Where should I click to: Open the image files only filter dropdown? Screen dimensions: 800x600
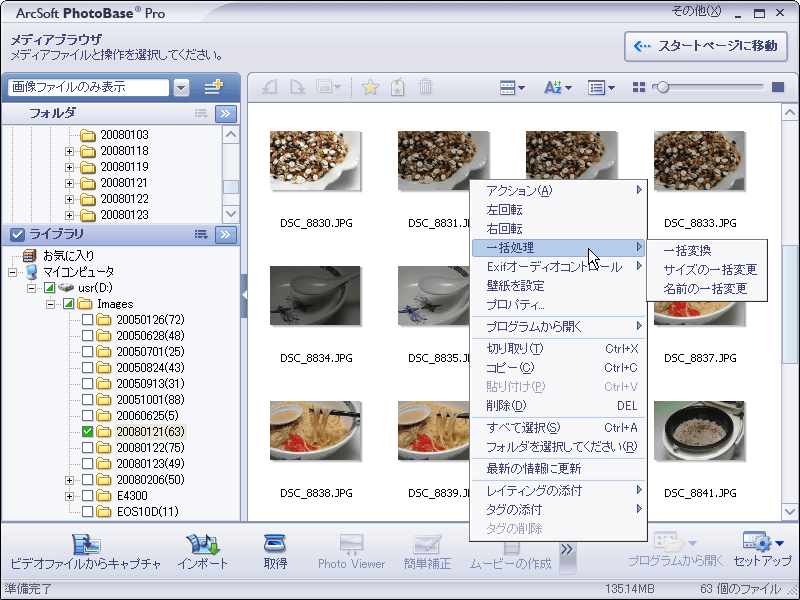click(181, 88)
